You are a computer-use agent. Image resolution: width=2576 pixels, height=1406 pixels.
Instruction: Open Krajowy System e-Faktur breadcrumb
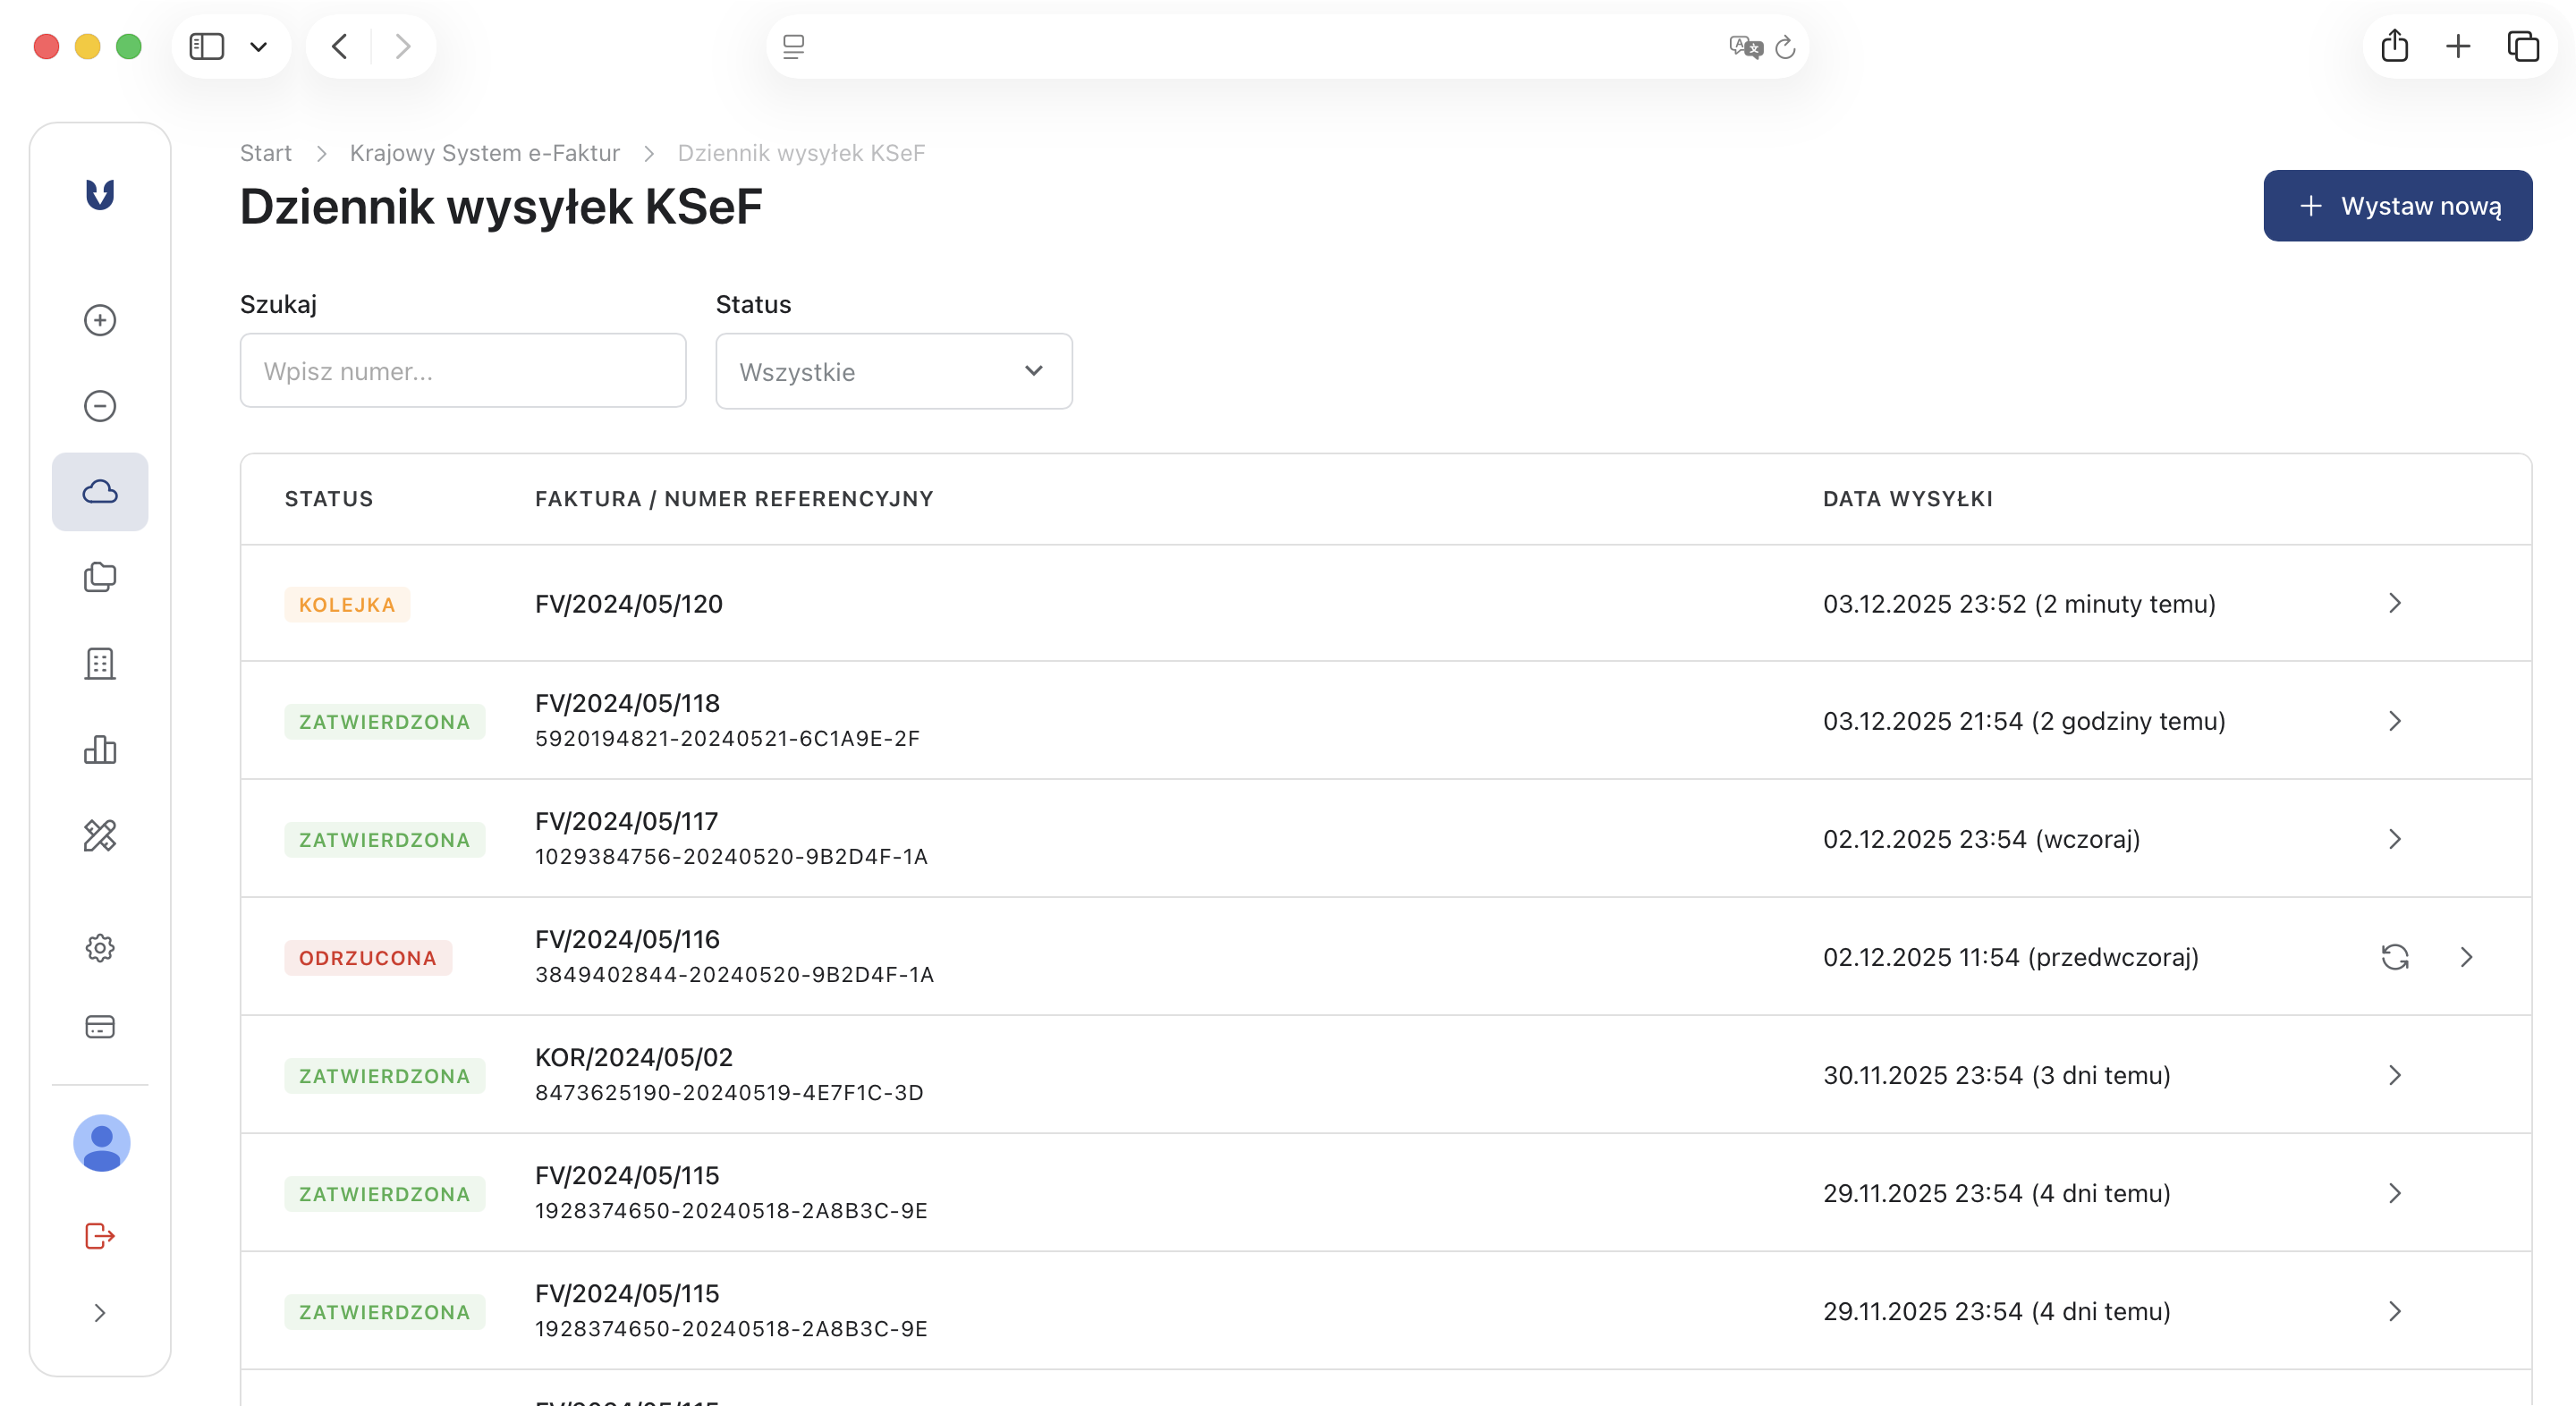484,153
